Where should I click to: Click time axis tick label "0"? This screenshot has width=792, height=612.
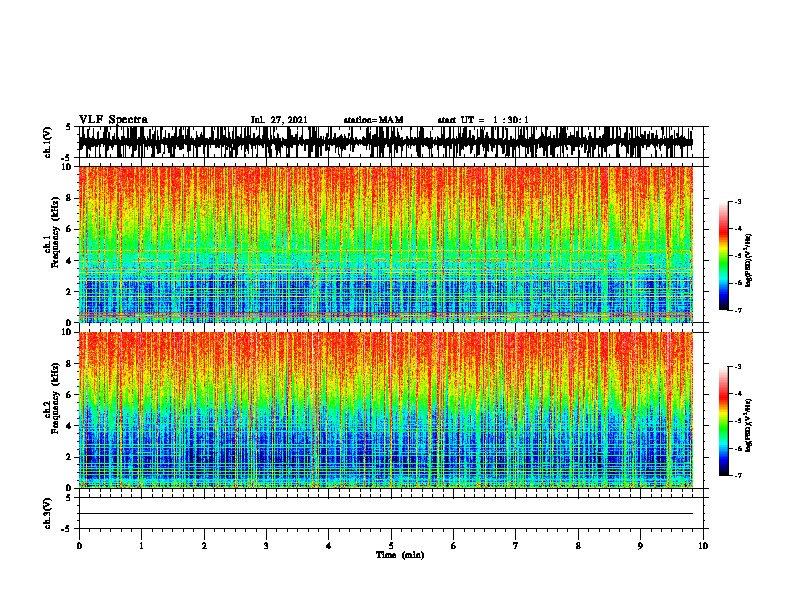(x=79, y=546)
